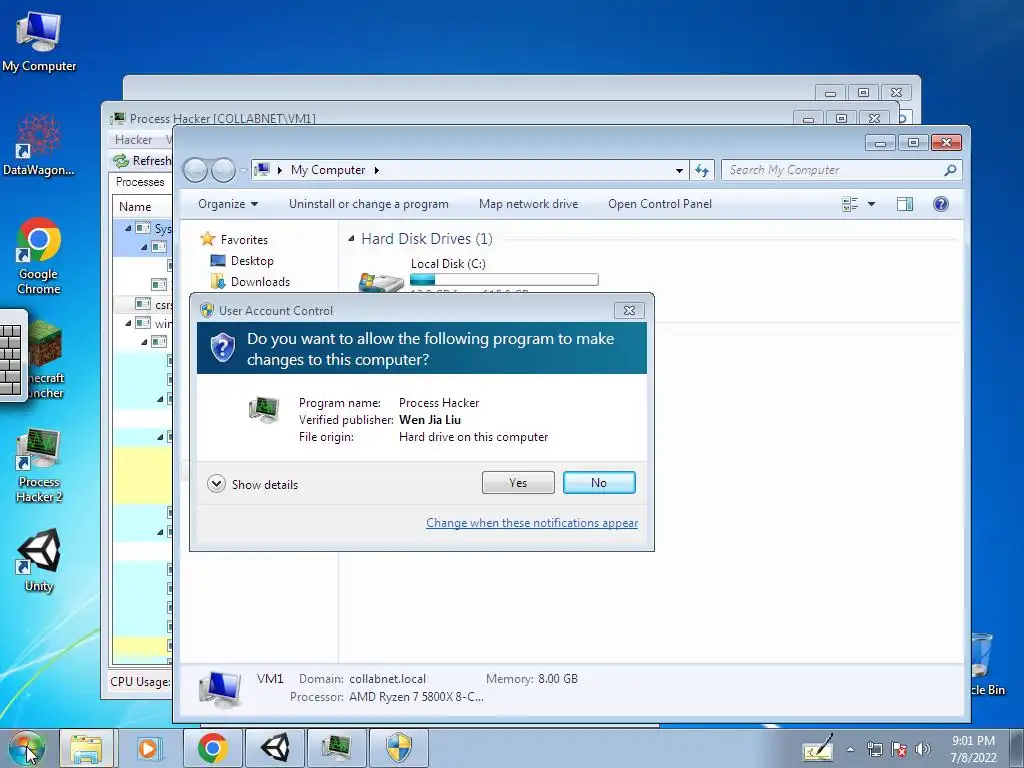Click My Computer in the address bar
The image size is (1024, 768).
click(328, 170)
